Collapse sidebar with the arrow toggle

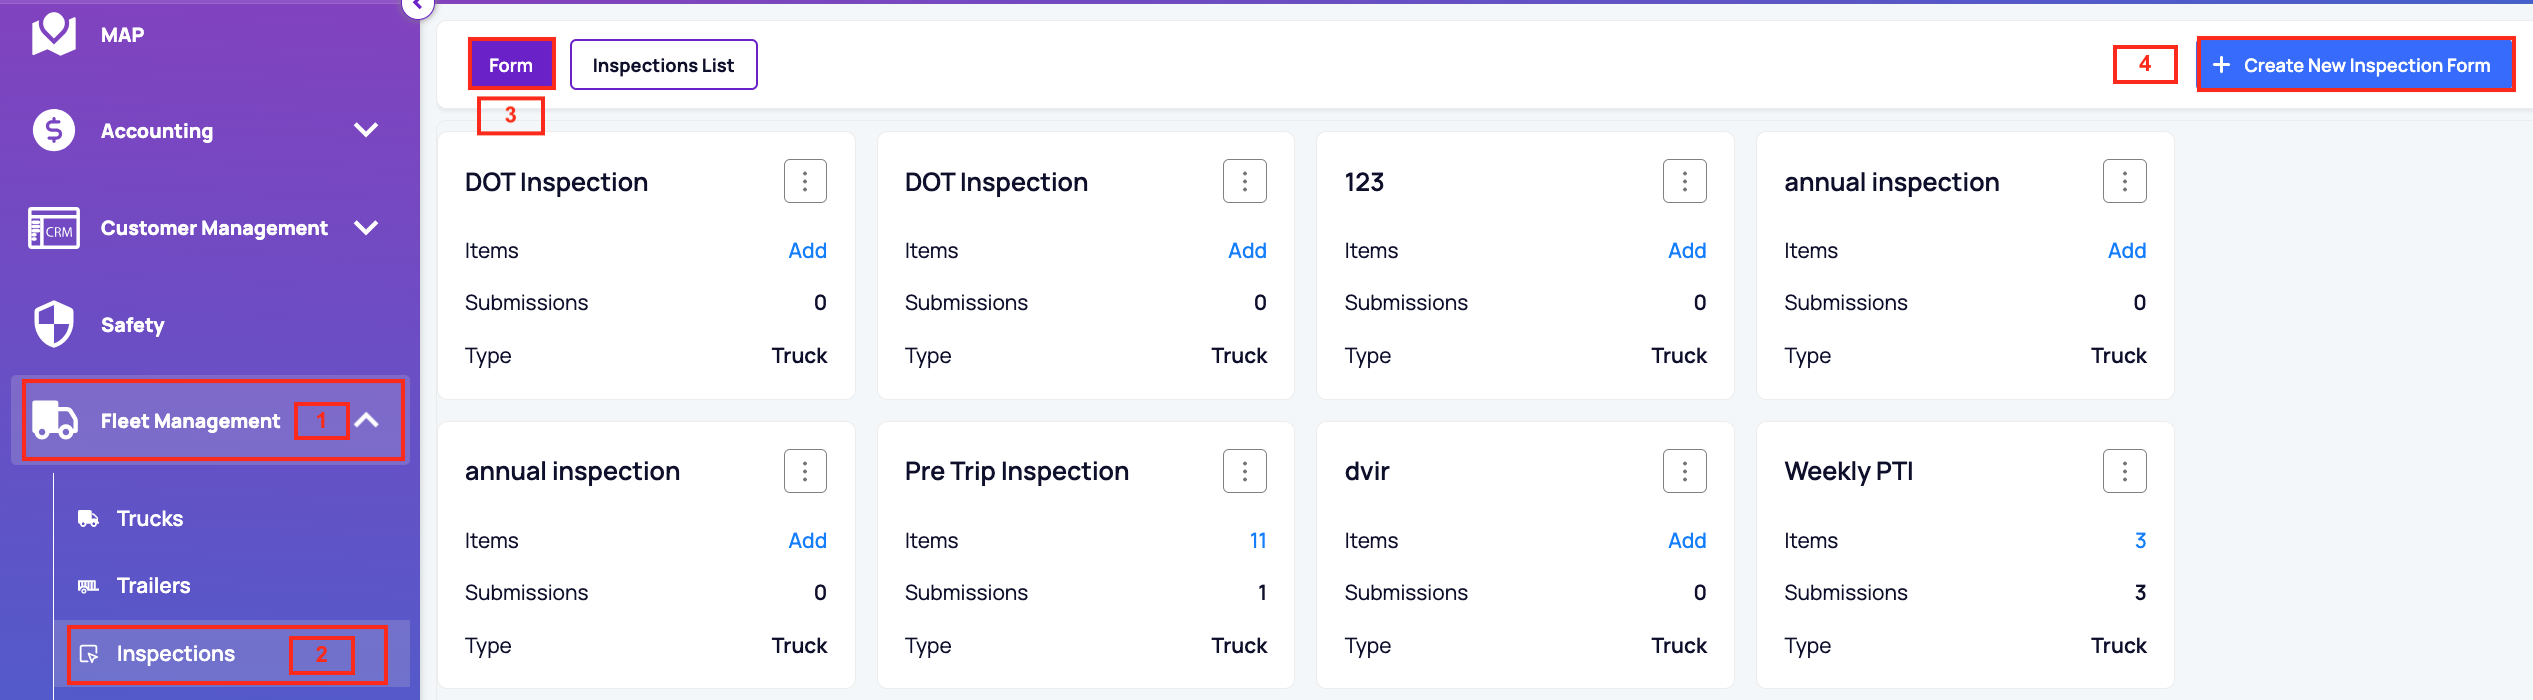pos(417,6)
